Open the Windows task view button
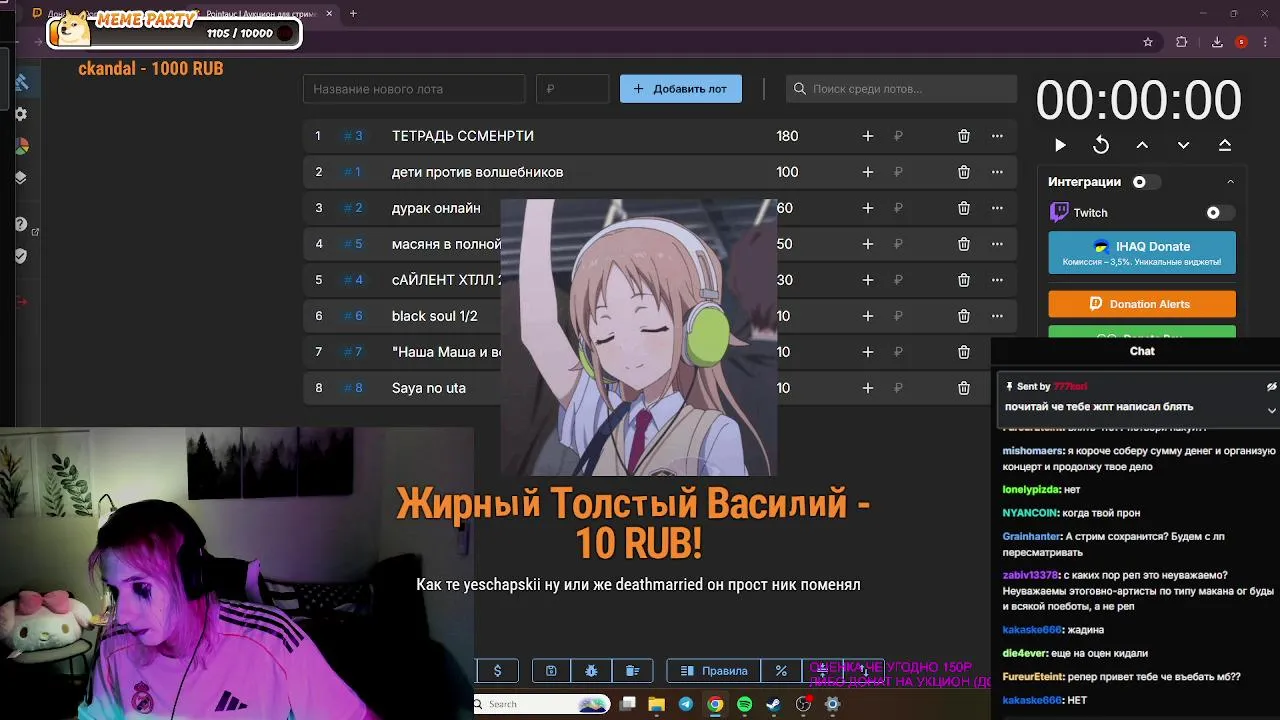This screenshot has width=1280, height=720. tap(627, 704)
